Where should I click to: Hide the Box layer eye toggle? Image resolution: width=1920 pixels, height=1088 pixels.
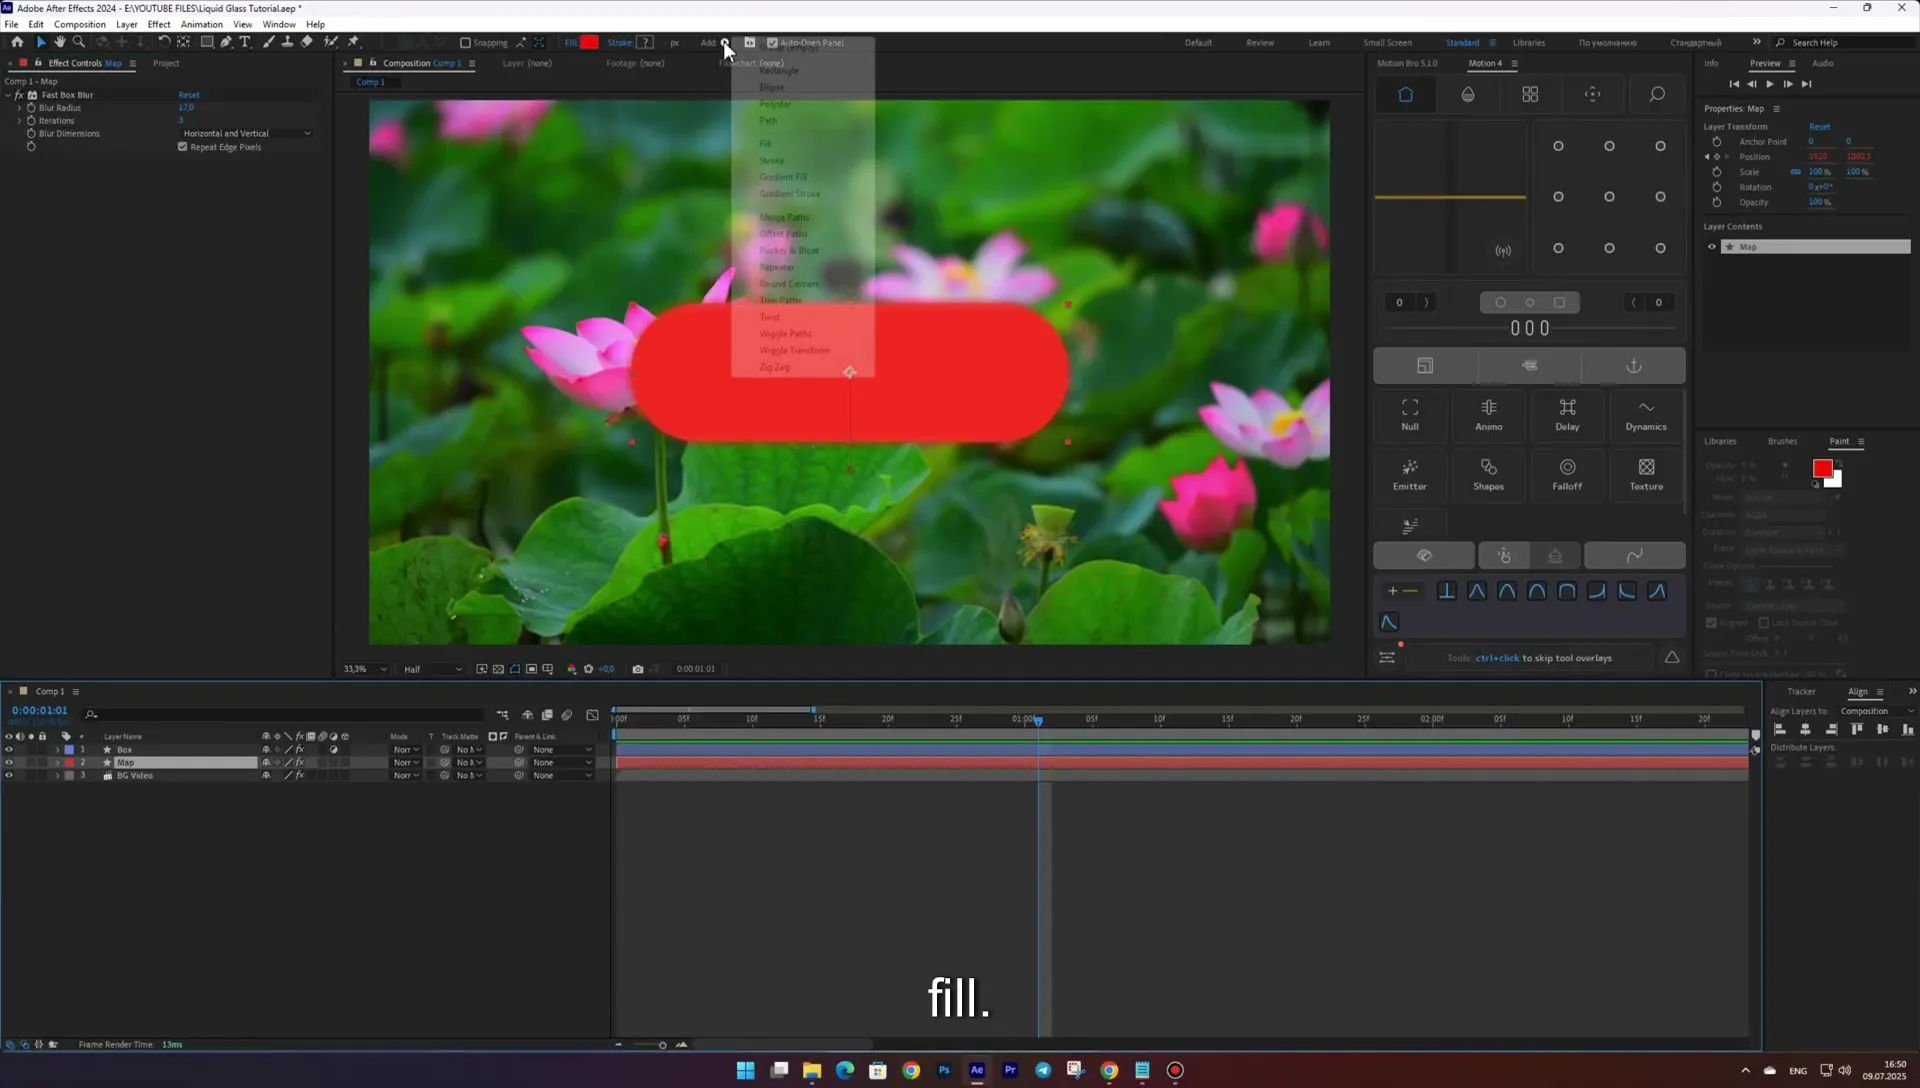9,750
